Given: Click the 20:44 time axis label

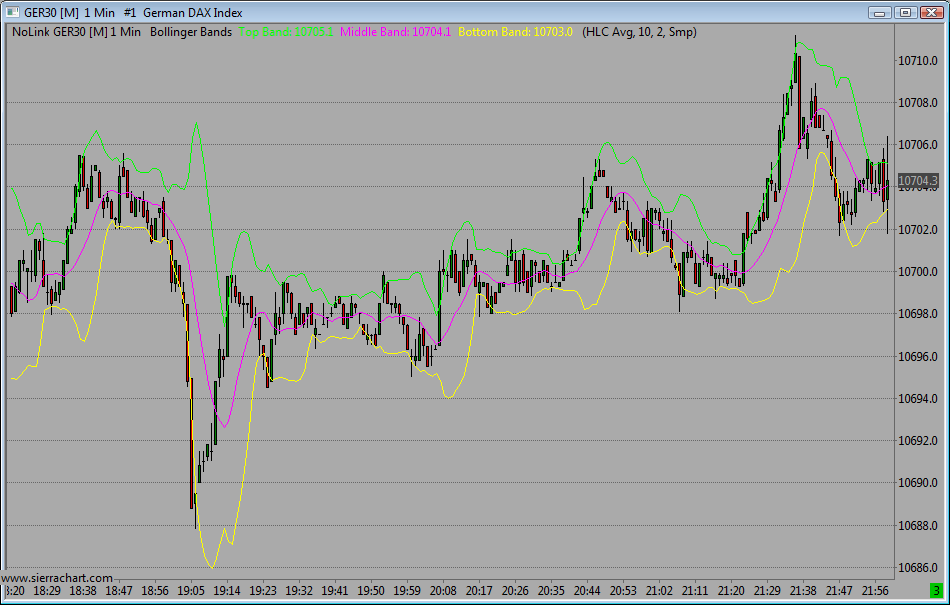Looking at the screenshot, I should click(x=587, y=590).
